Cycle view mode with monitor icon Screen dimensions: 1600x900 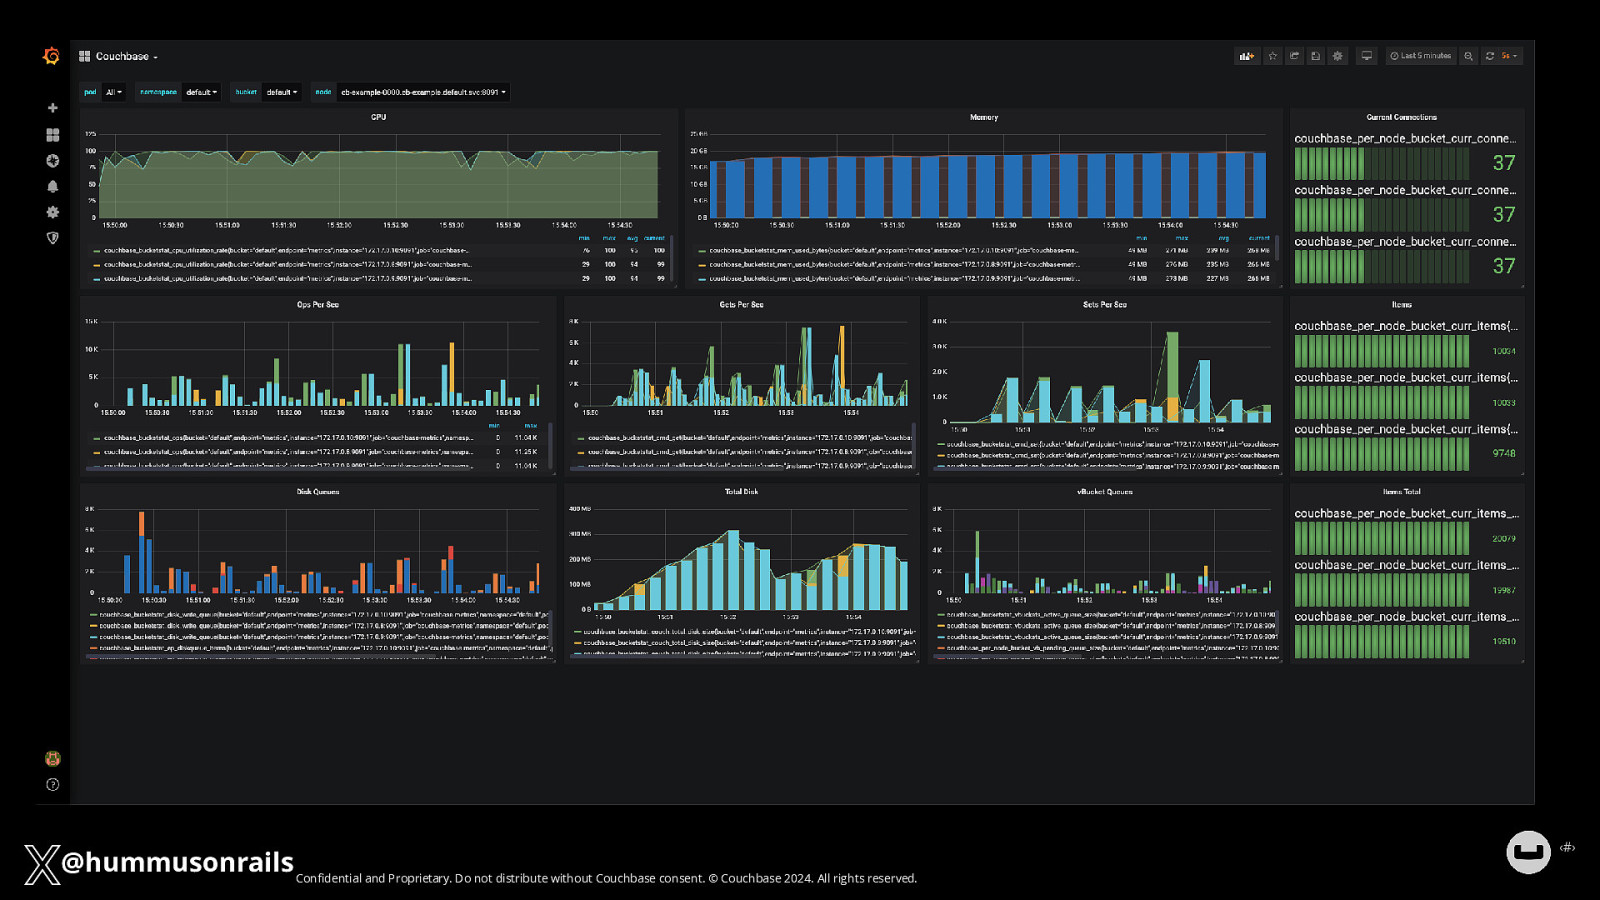point(1367,56)
